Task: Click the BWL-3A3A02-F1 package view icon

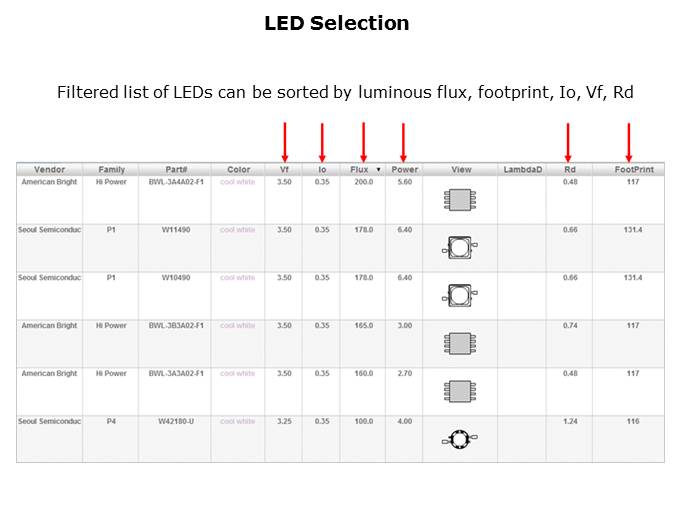Action: pos(460,390)
